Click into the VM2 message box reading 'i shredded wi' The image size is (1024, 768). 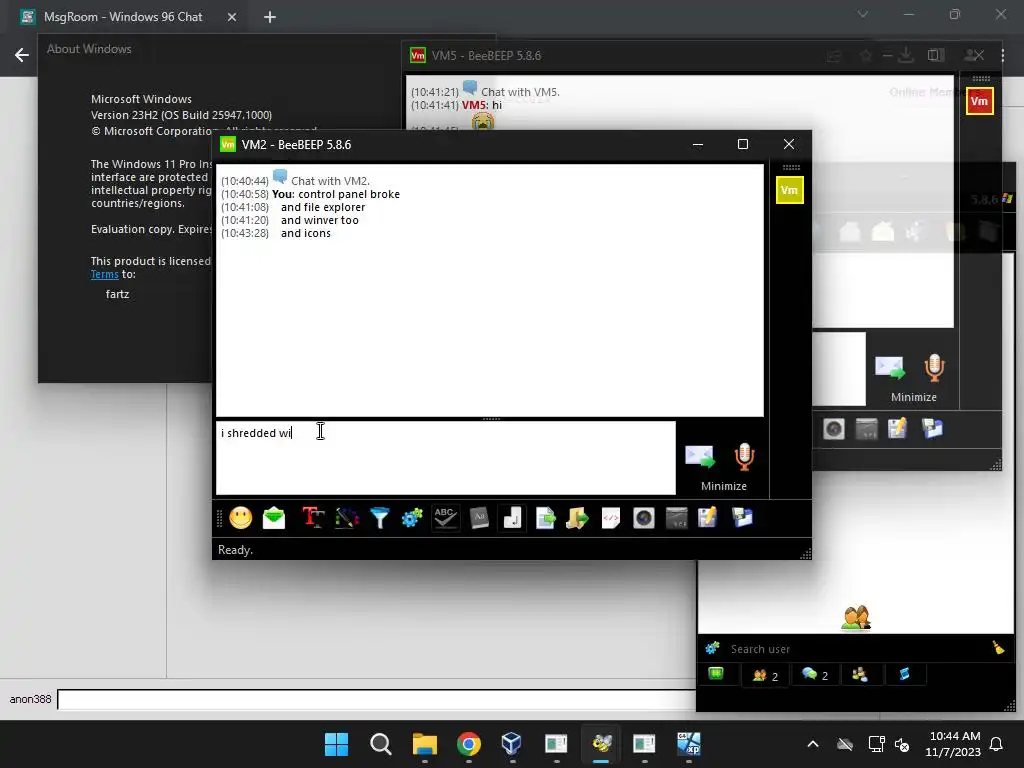445,458
